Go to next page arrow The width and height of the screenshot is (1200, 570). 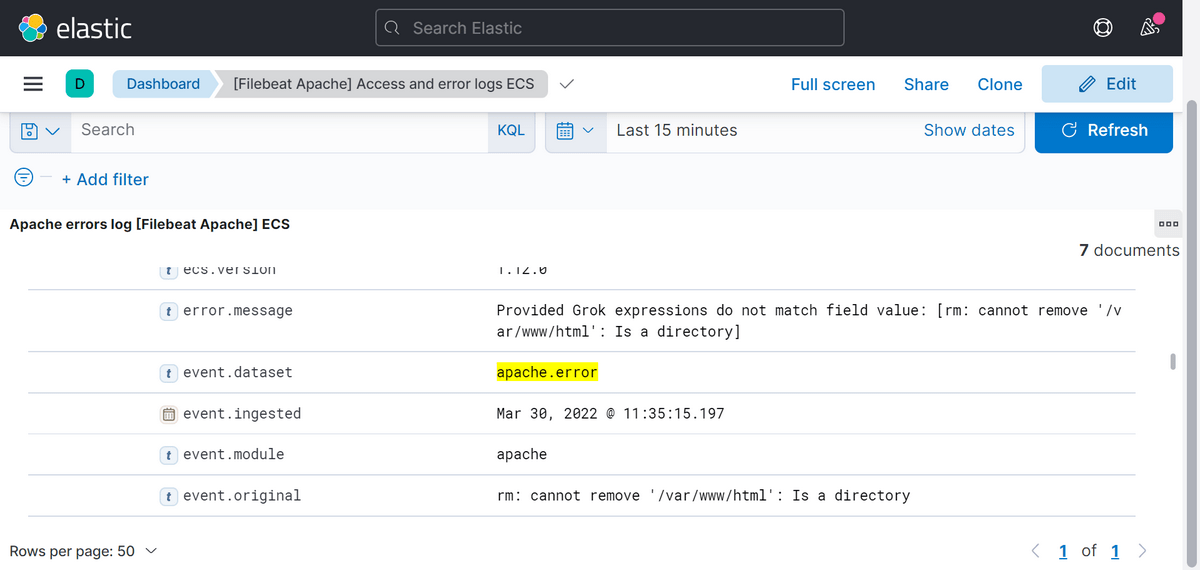pos(1142,551)
